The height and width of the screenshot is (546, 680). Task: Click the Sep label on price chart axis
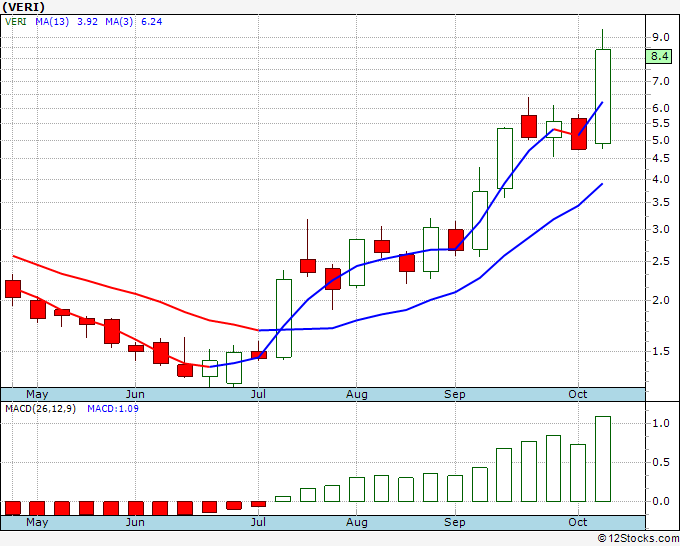pyautogui.click(x=455, y=394)
